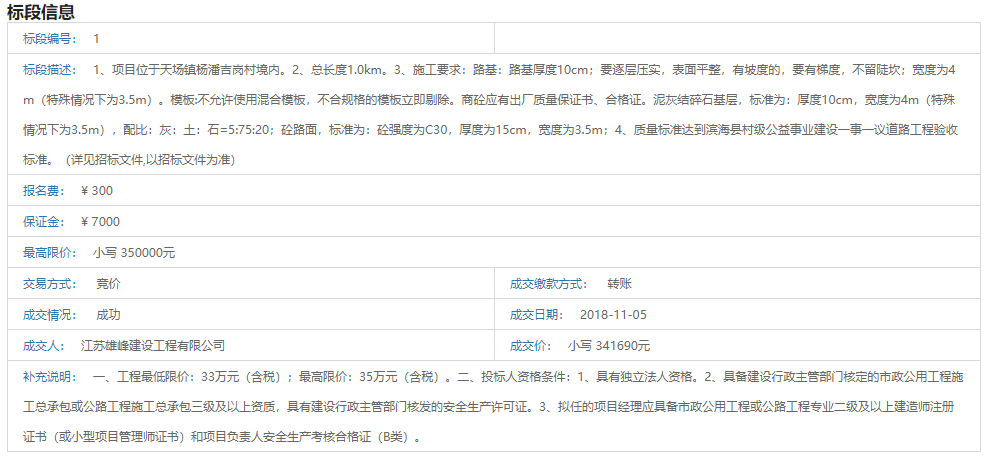Select the 补充说明 label
The width and height of the screenshot is (988, 460).
pyautogui.click(x=49, y=377)
